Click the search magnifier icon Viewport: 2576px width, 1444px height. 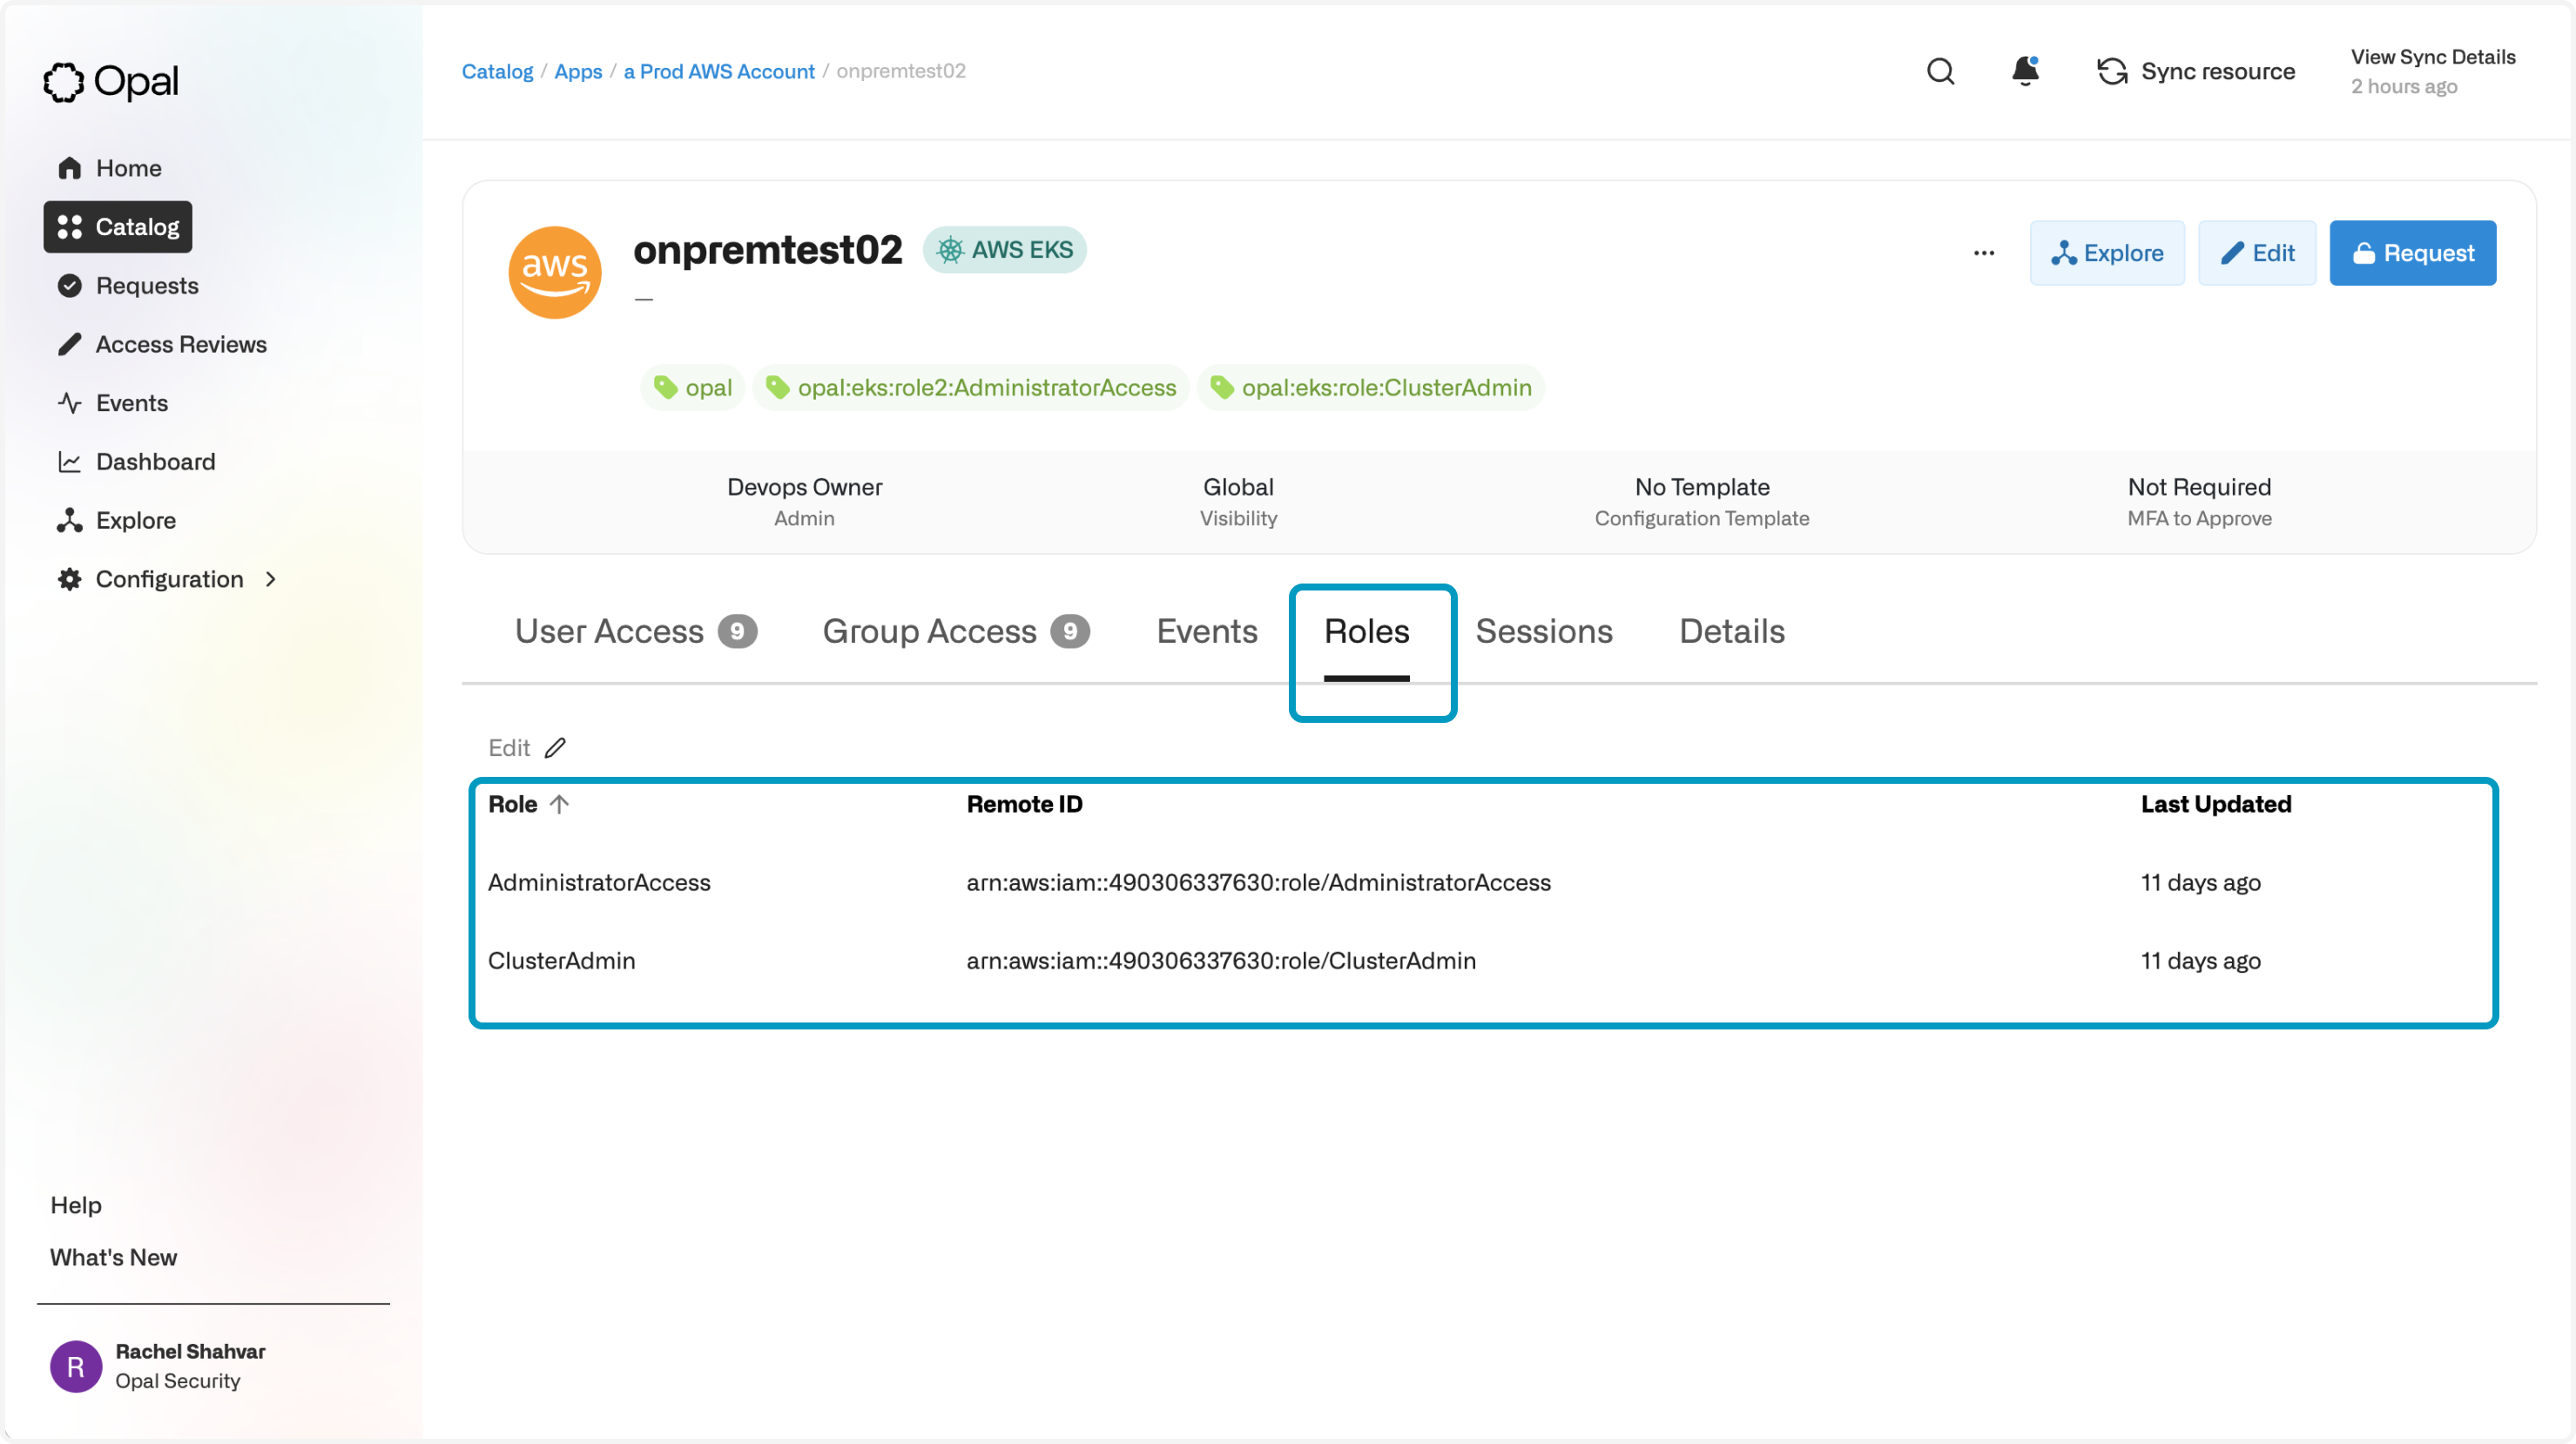click(x=1940, y=71)
